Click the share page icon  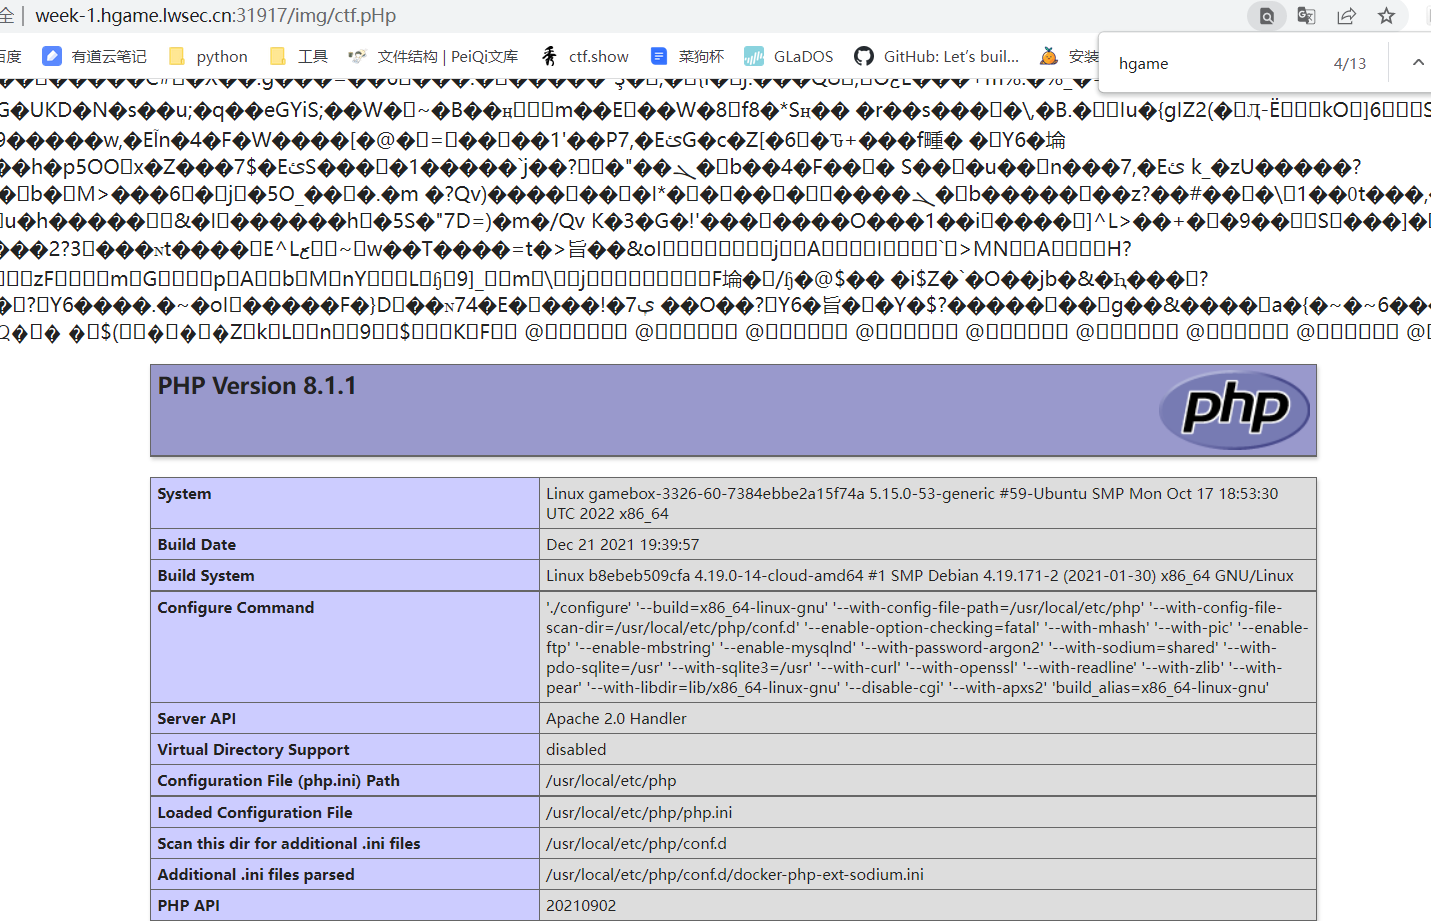tap(1346, 16)
